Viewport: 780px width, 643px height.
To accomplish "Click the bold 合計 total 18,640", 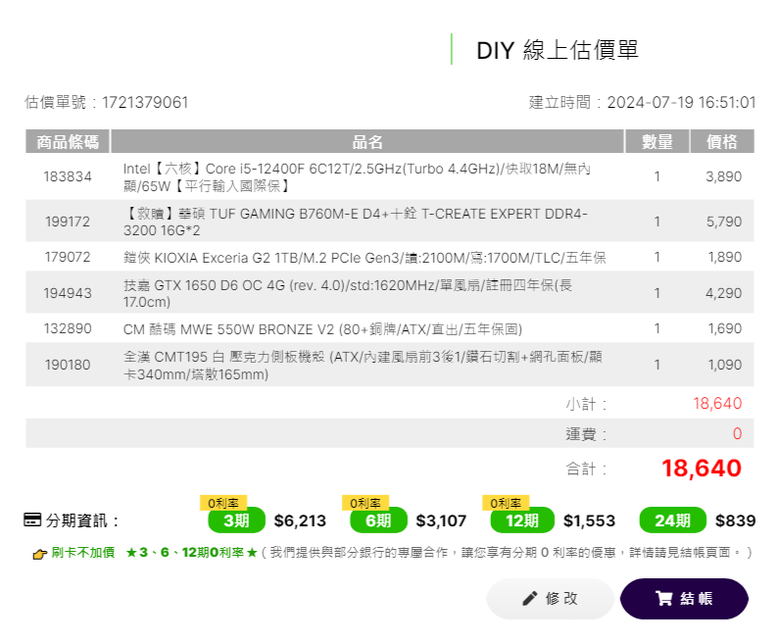I will click(701, 468).
